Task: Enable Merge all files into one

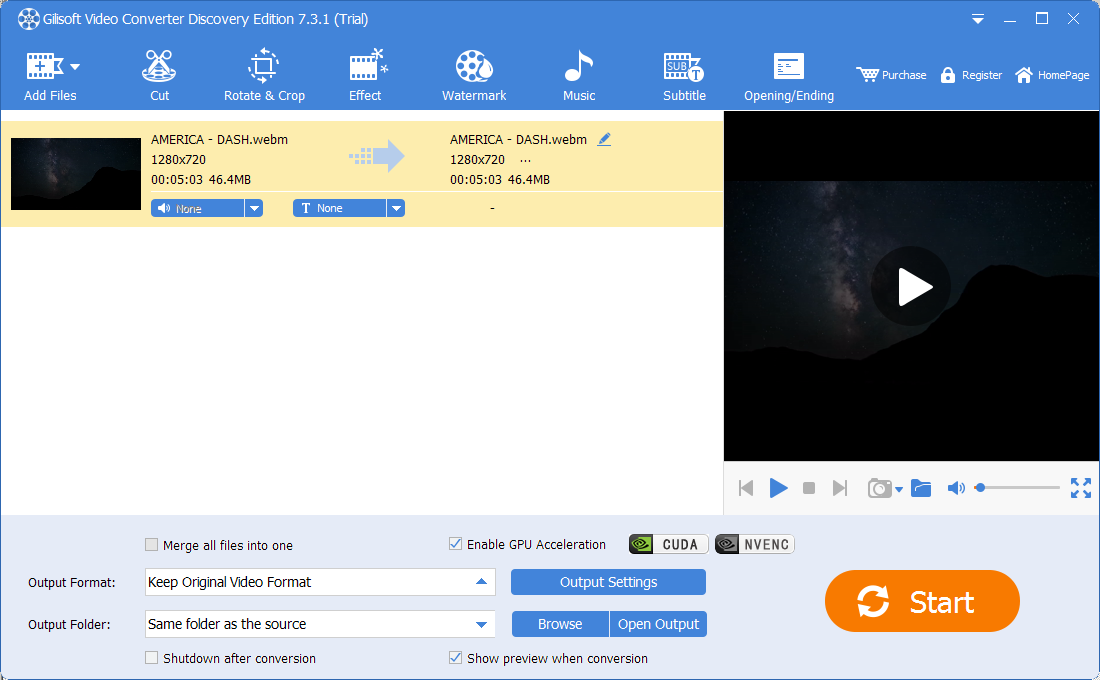Action: pos(151,545)
